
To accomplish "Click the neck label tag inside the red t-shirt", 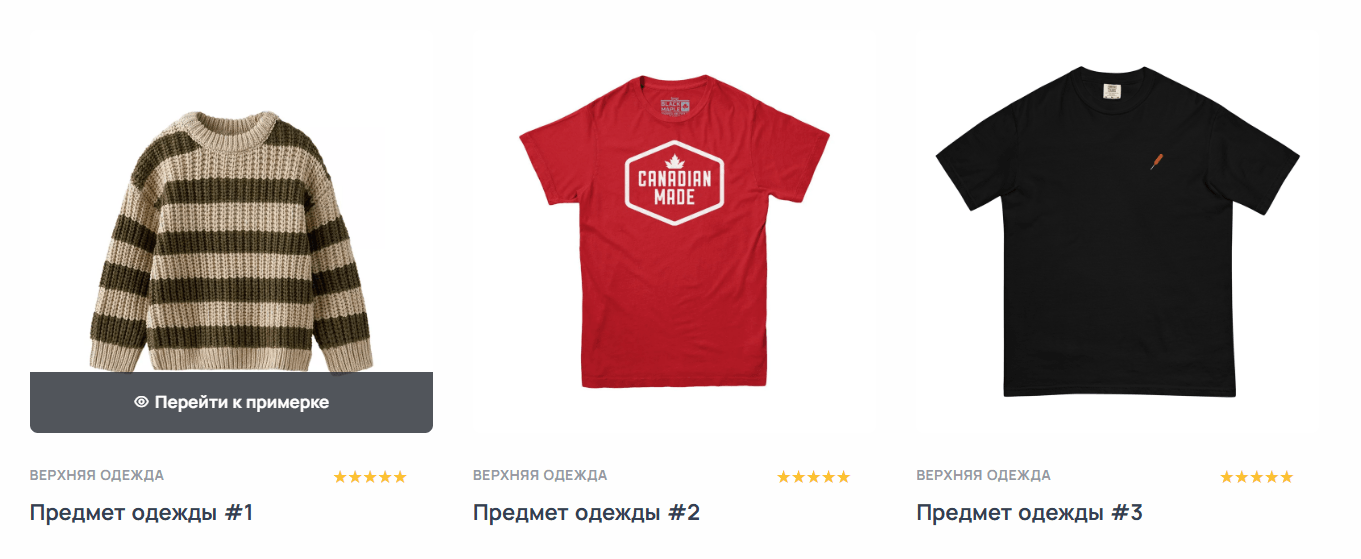I will coord(675,105).
